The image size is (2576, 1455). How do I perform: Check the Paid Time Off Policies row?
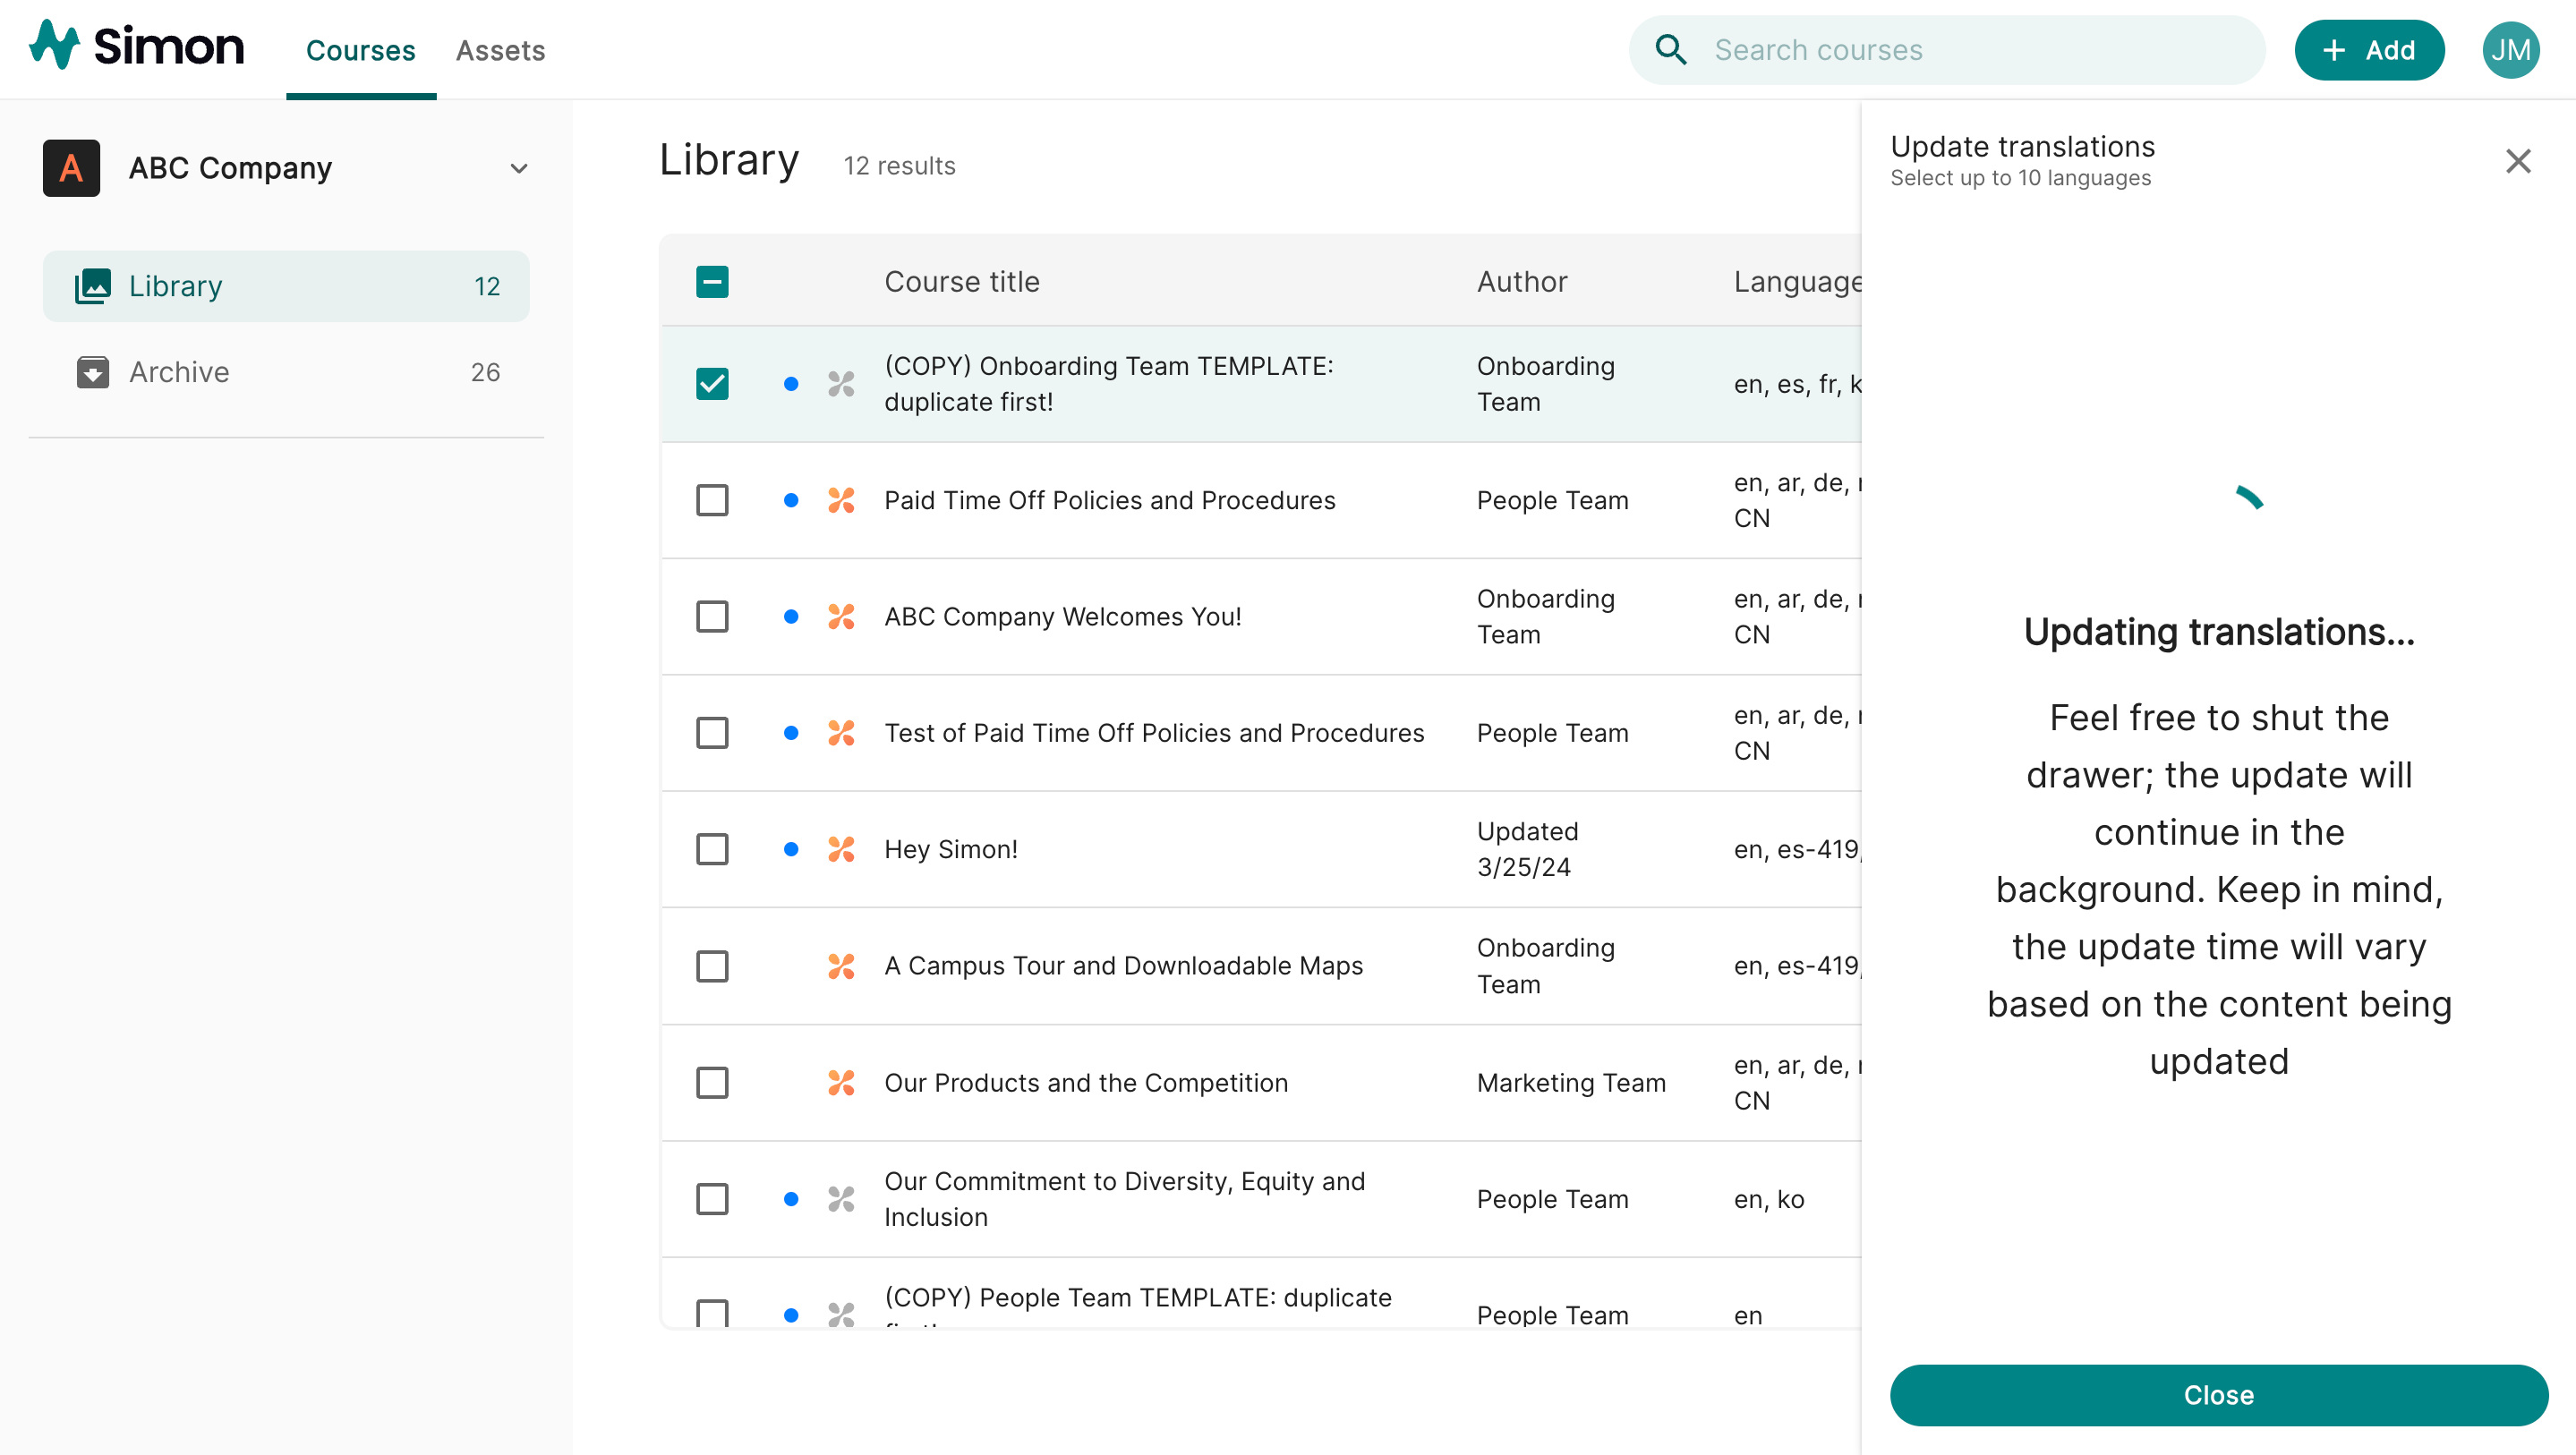pyautogui.click(x=712, y=500)
